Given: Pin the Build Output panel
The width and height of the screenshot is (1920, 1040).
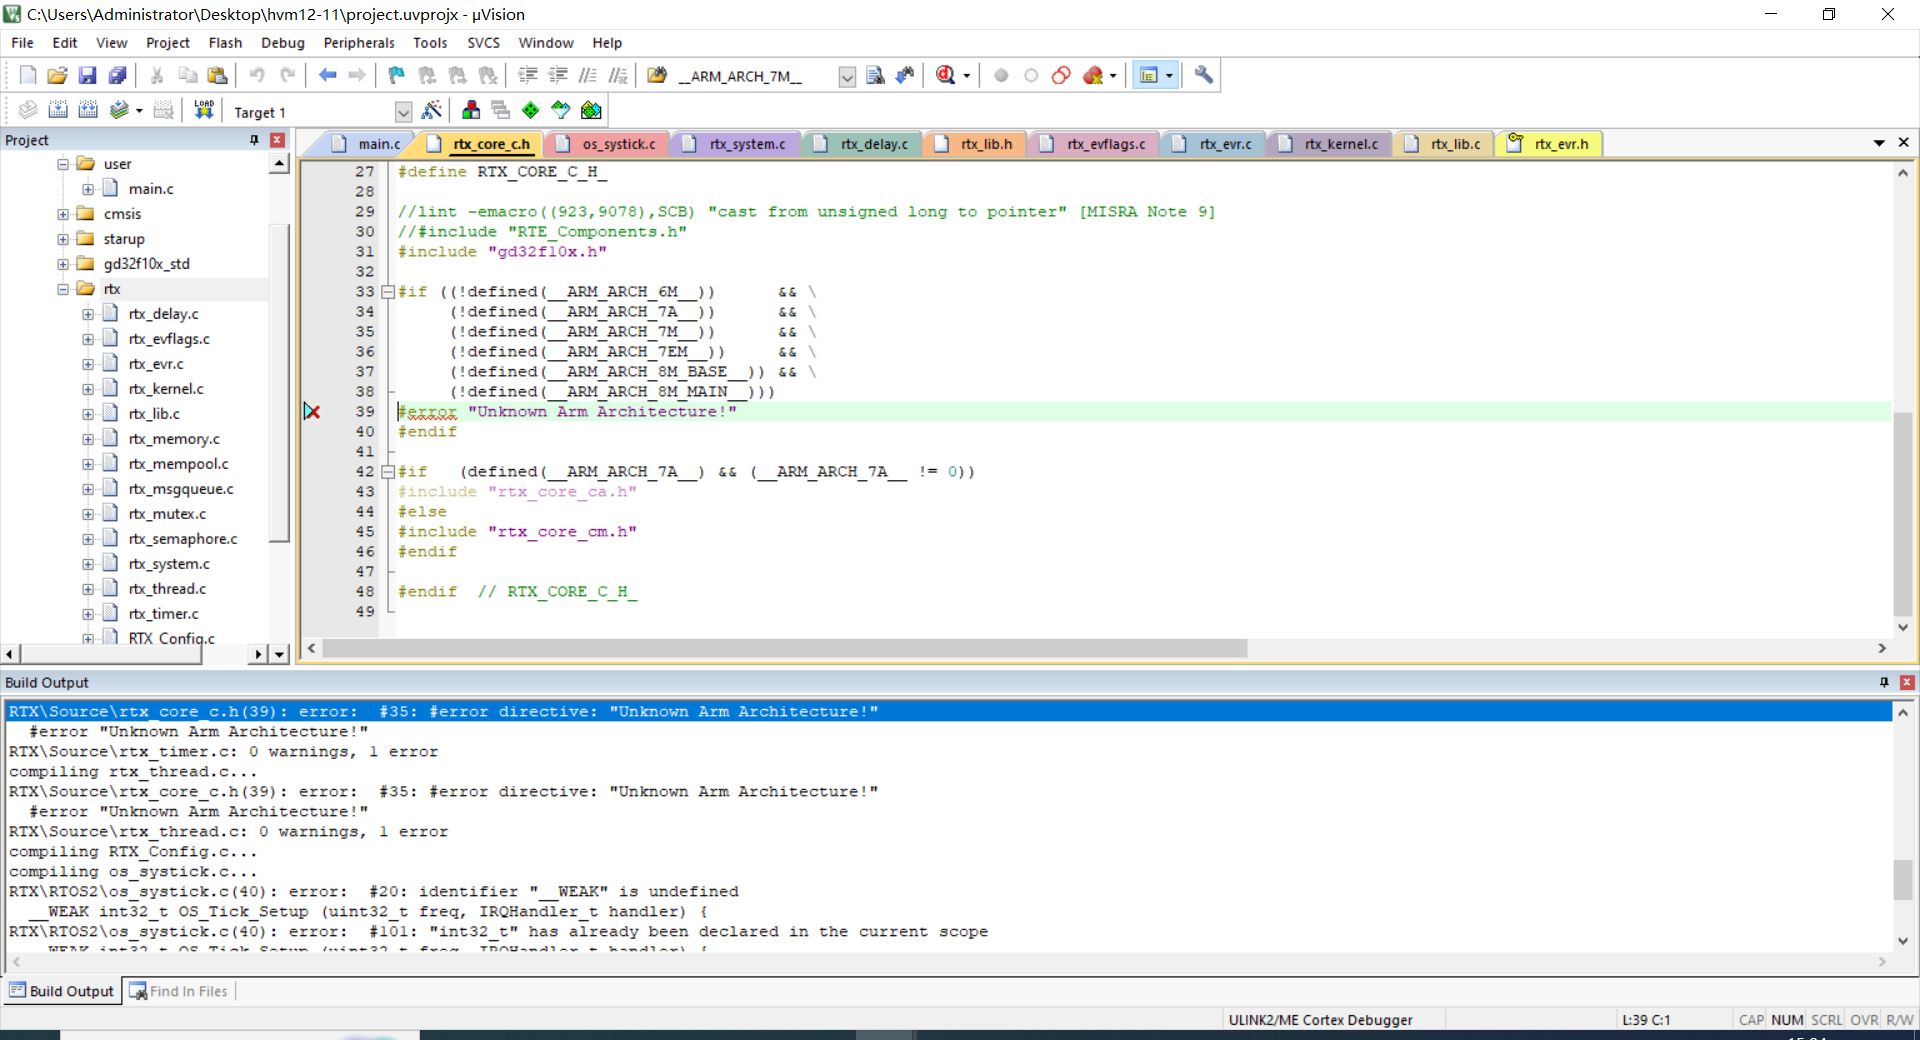Looking at the screenshot, I should [x=1884, y=682].
